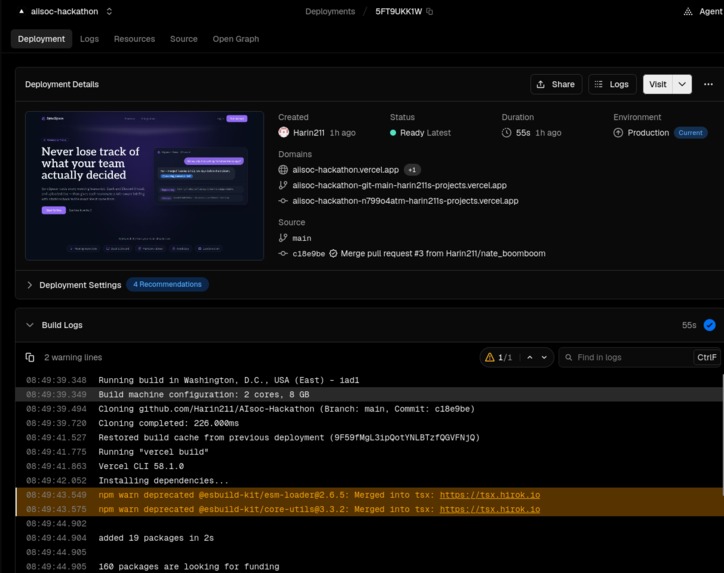Open tsx.hirok.io link in esm-loader warning
Viewport: 724px width, 573px height.
click(x=489, y=495)
